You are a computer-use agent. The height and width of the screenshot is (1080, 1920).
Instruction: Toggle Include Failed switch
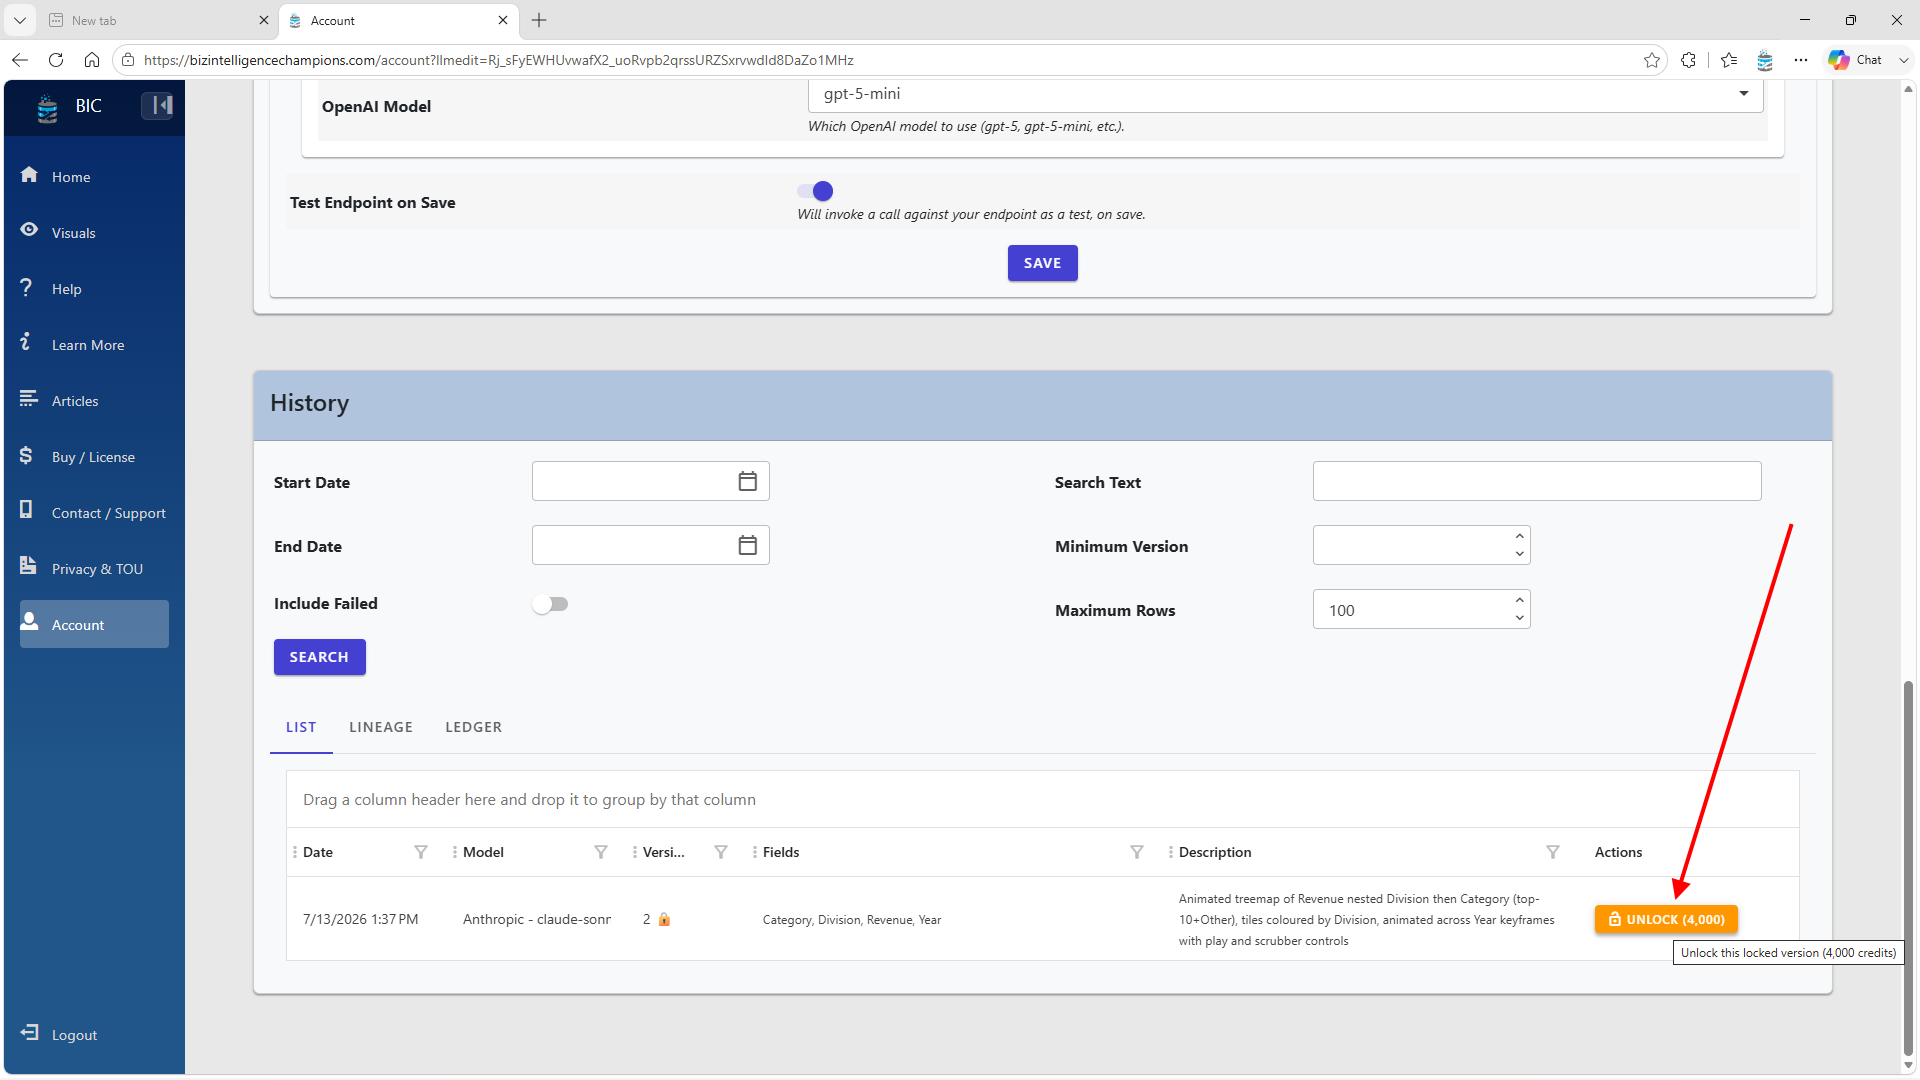(550, 604)
